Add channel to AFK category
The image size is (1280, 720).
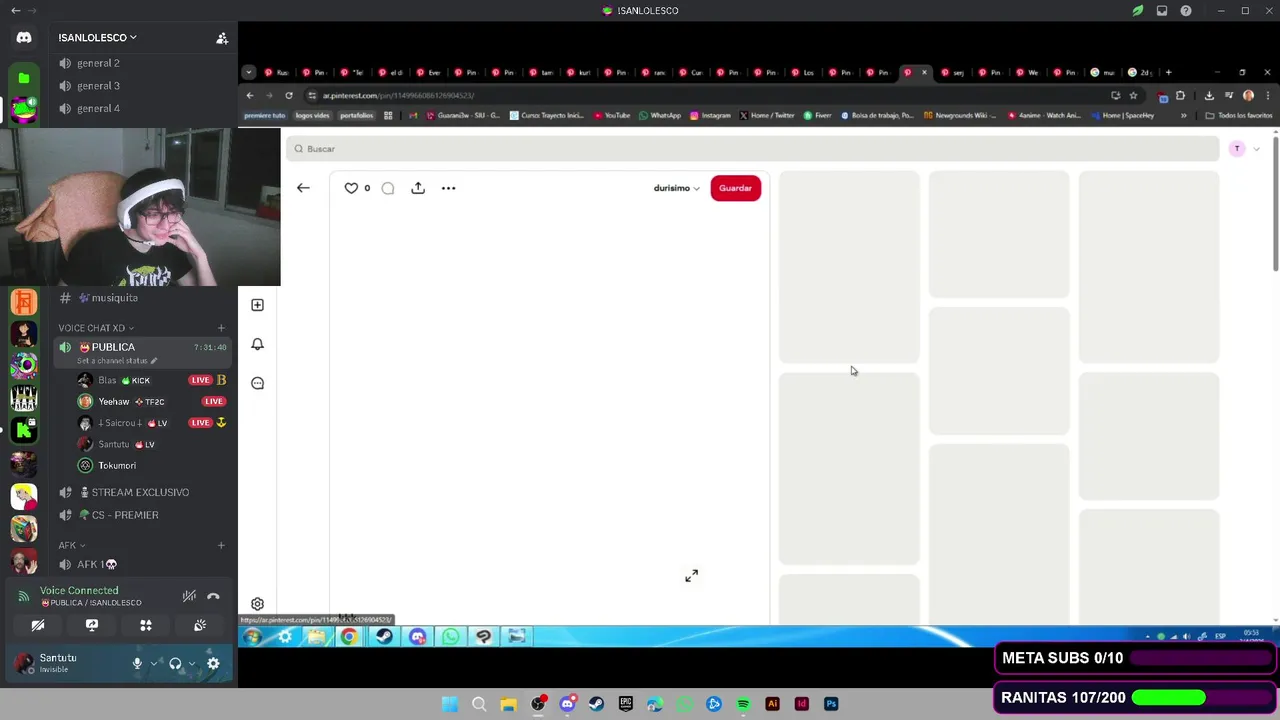pos(221,545)
